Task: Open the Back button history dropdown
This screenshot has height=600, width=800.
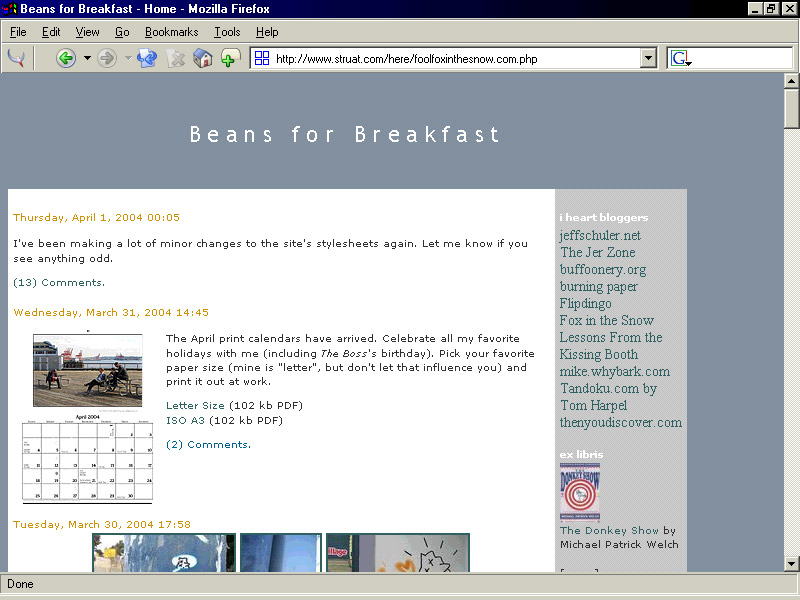Action: (x=87, y=58)
